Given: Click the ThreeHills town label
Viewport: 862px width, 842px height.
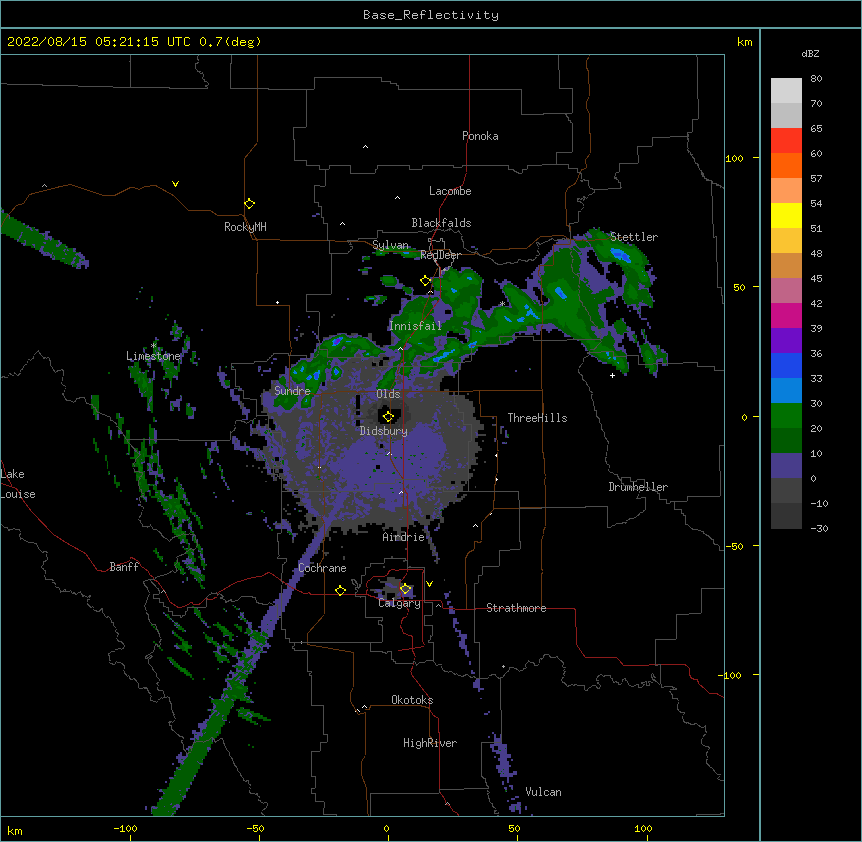Looking at the screenshot, I should [x=537, y=418].
